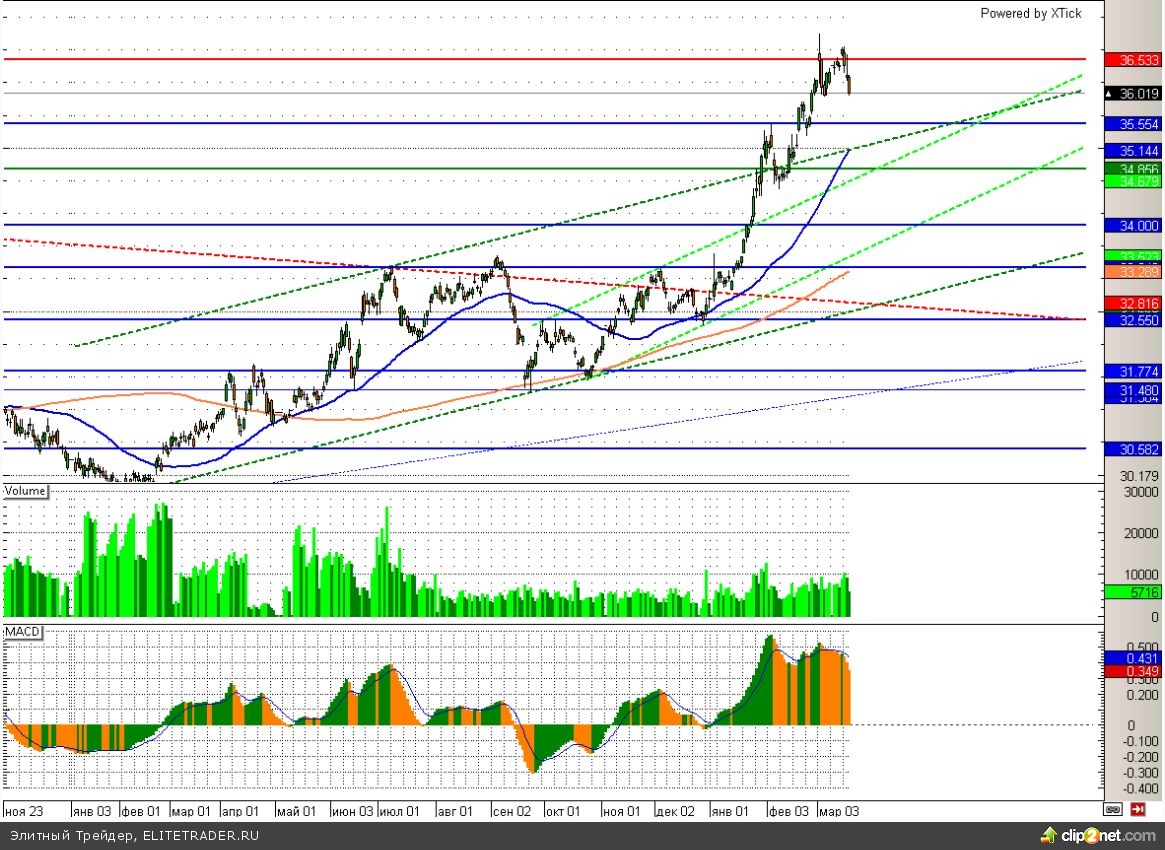Click the 'янв 01' date axis label
Screen dimensions: 1165x850
(x=730, y=811)
